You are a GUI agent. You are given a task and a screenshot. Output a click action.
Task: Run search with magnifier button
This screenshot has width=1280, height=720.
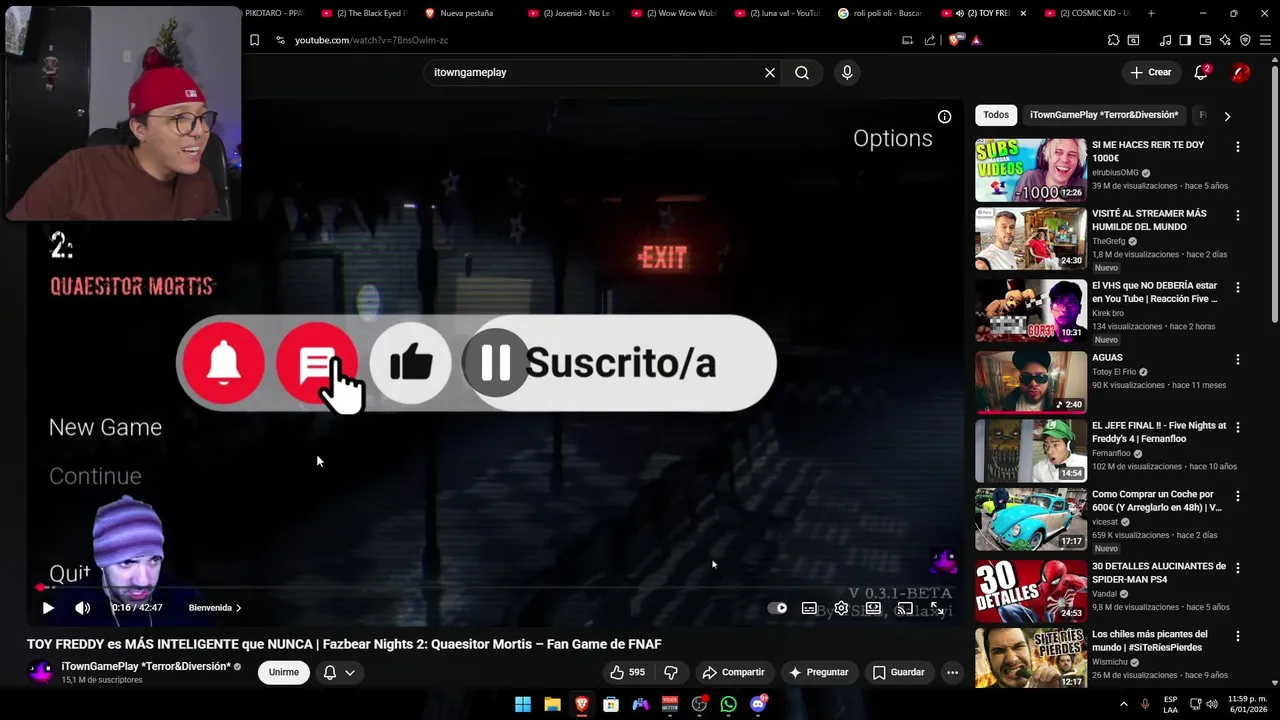point(802,72)
